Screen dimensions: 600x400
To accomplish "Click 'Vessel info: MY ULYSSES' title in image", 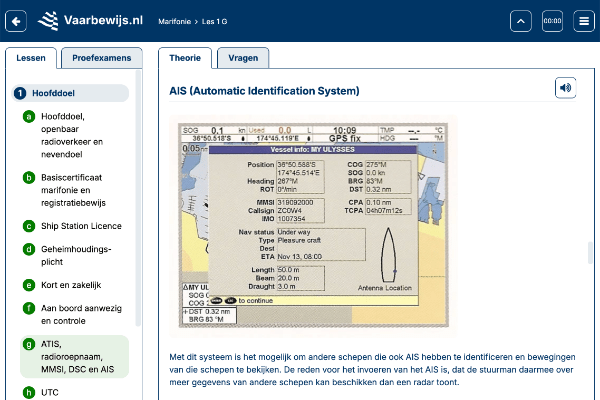I will click(x=313, y=150).
